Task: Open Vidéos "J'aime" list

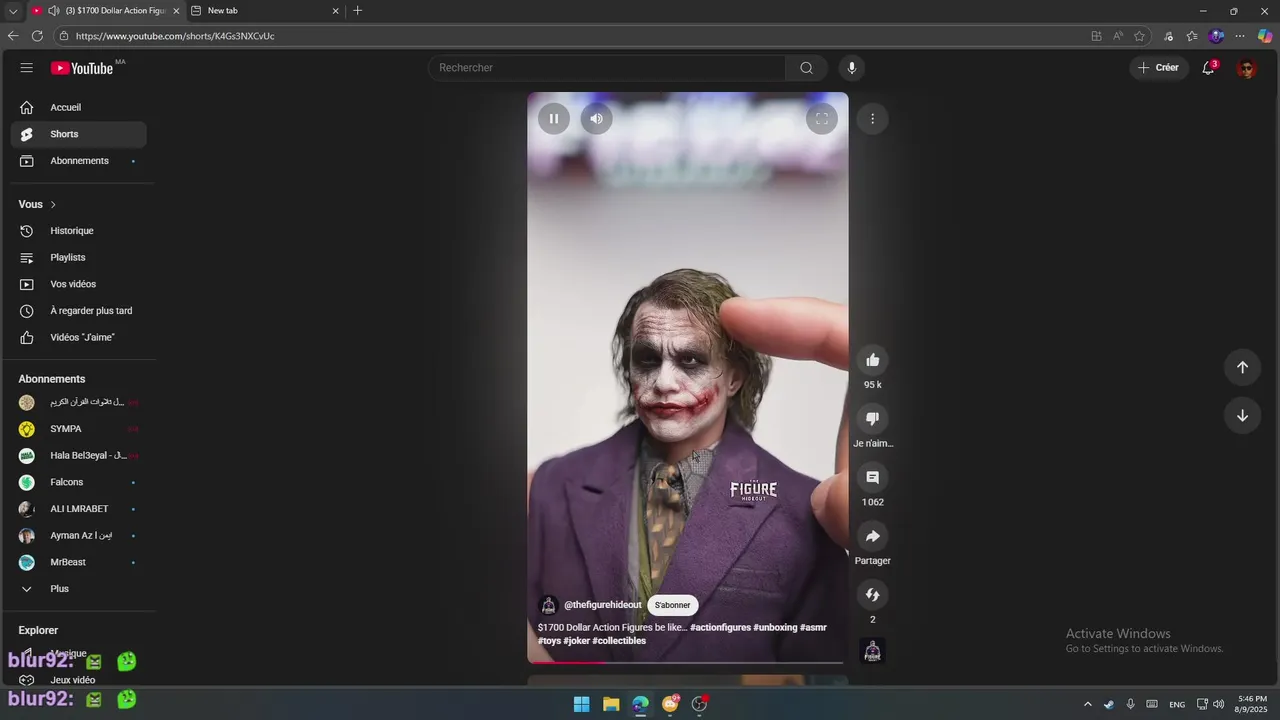Action: click(x=79, y=338)
